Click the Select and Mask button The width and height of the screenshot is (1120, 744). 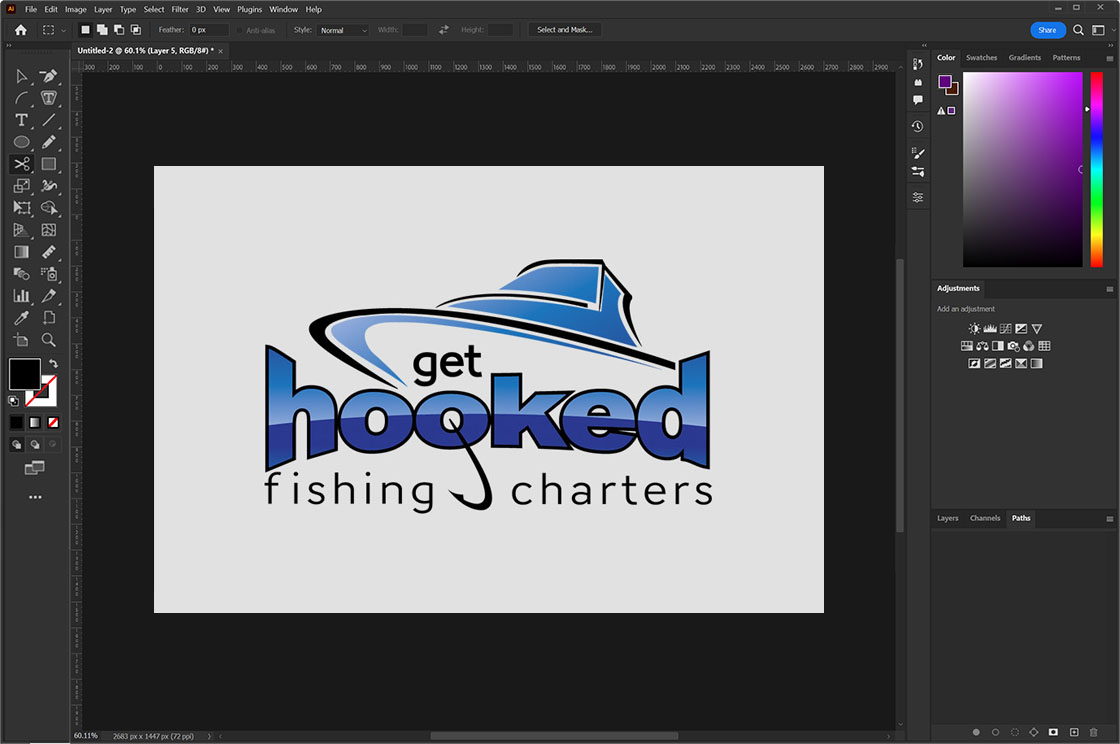[564, 30]
